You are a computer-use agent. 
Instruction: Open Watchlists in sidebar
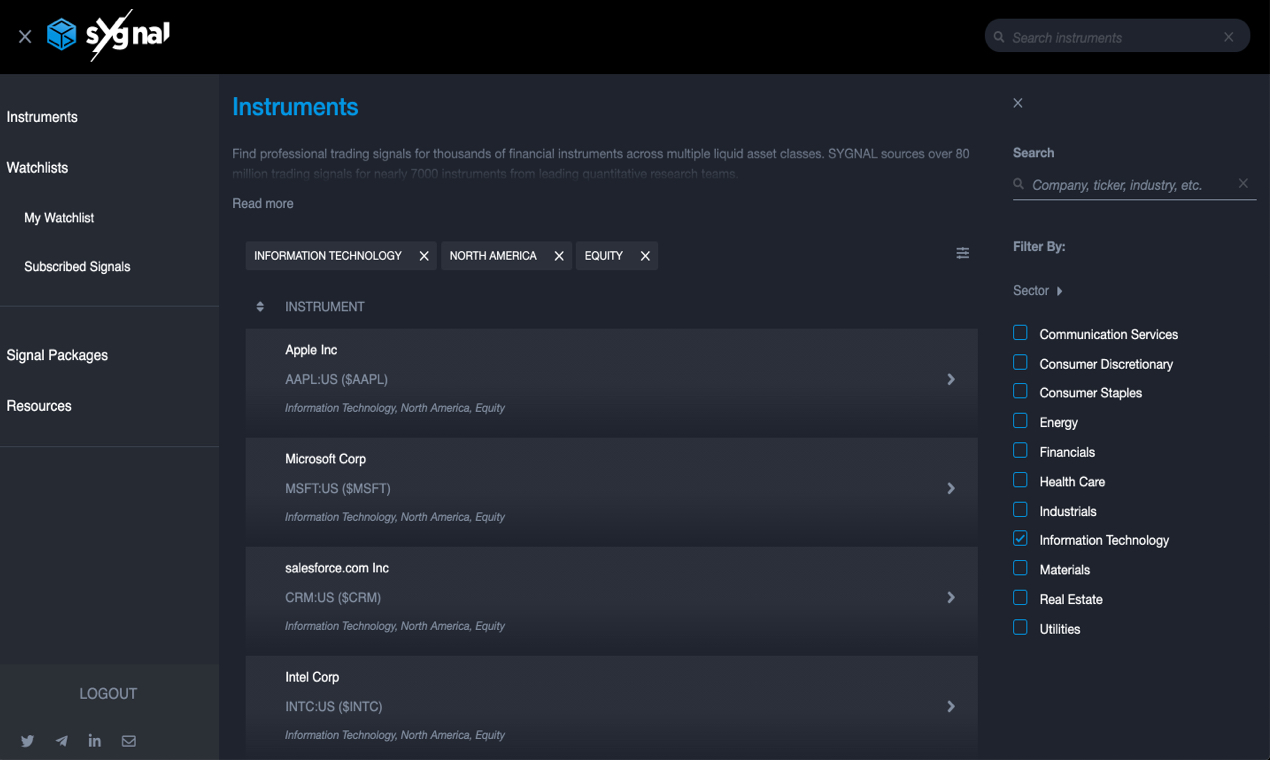point(37,168)
